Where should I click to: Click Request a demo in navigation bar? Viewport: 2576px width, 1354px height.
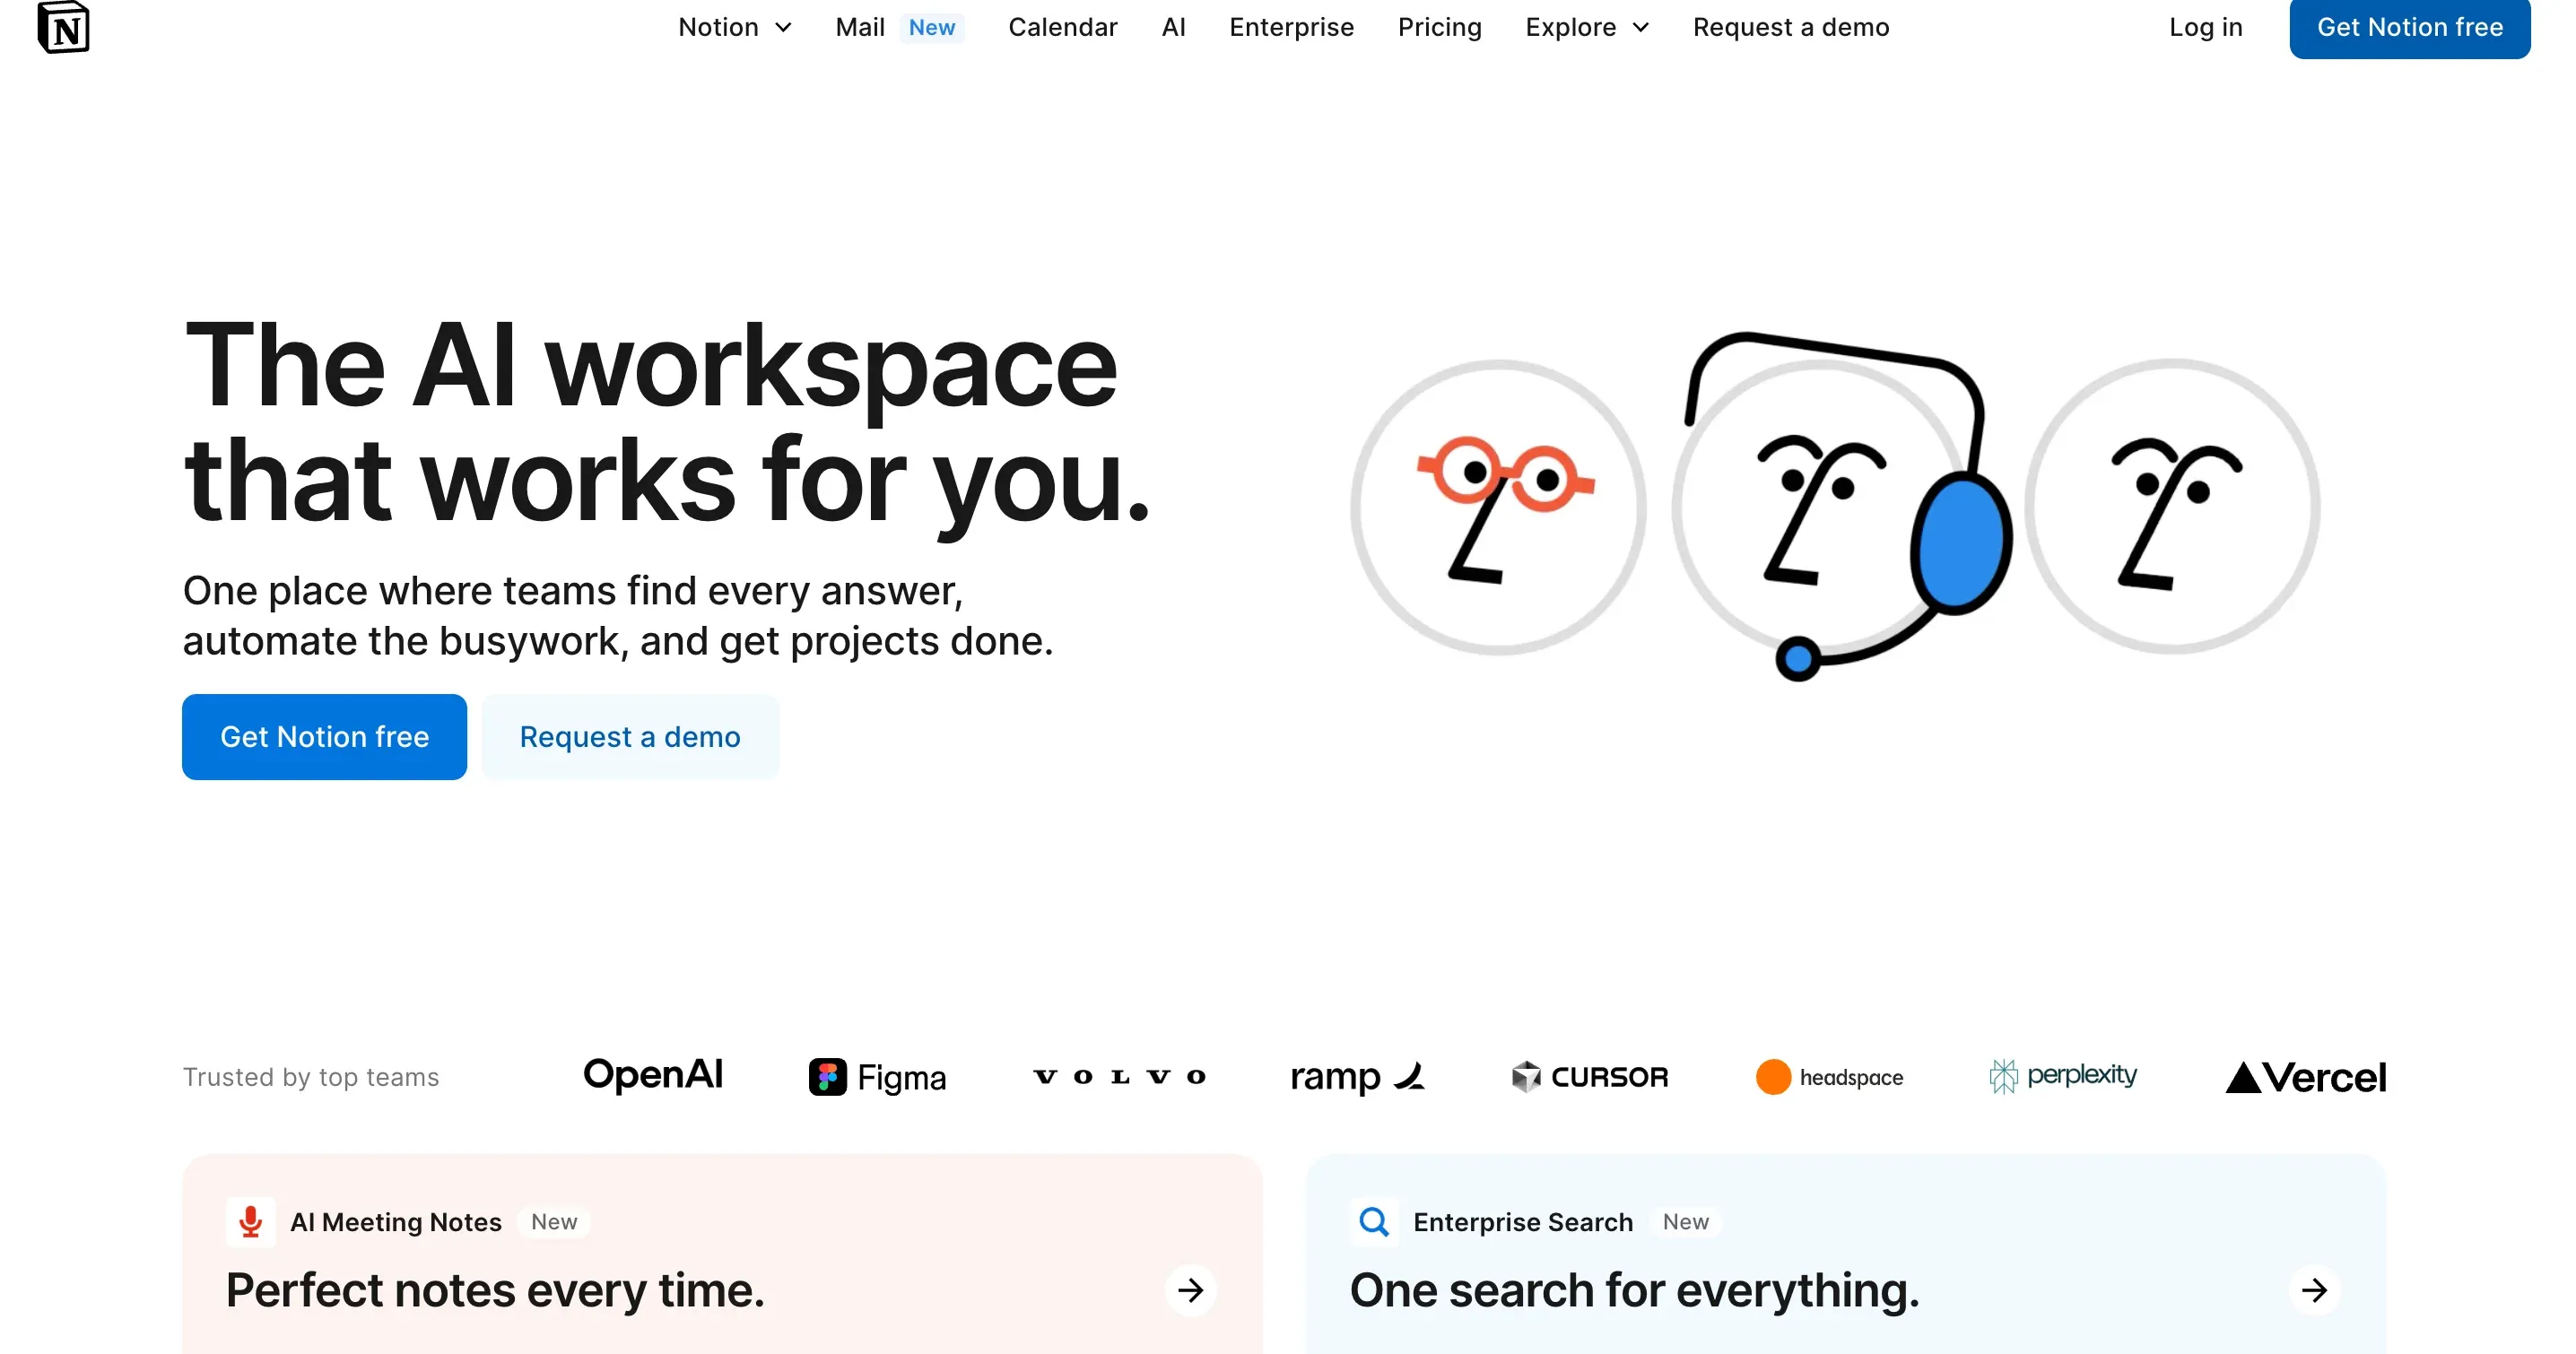point(1791,27)
